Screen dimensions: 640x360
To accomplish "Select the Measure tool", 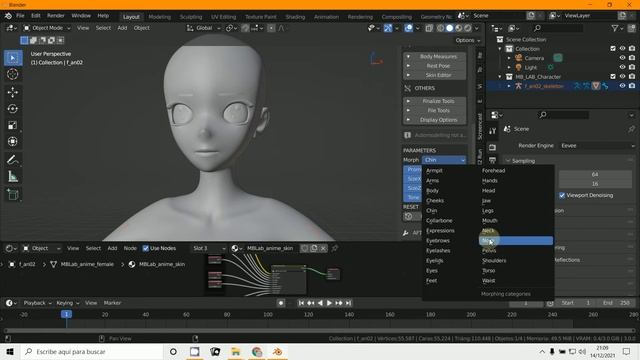I will point(13,176).
